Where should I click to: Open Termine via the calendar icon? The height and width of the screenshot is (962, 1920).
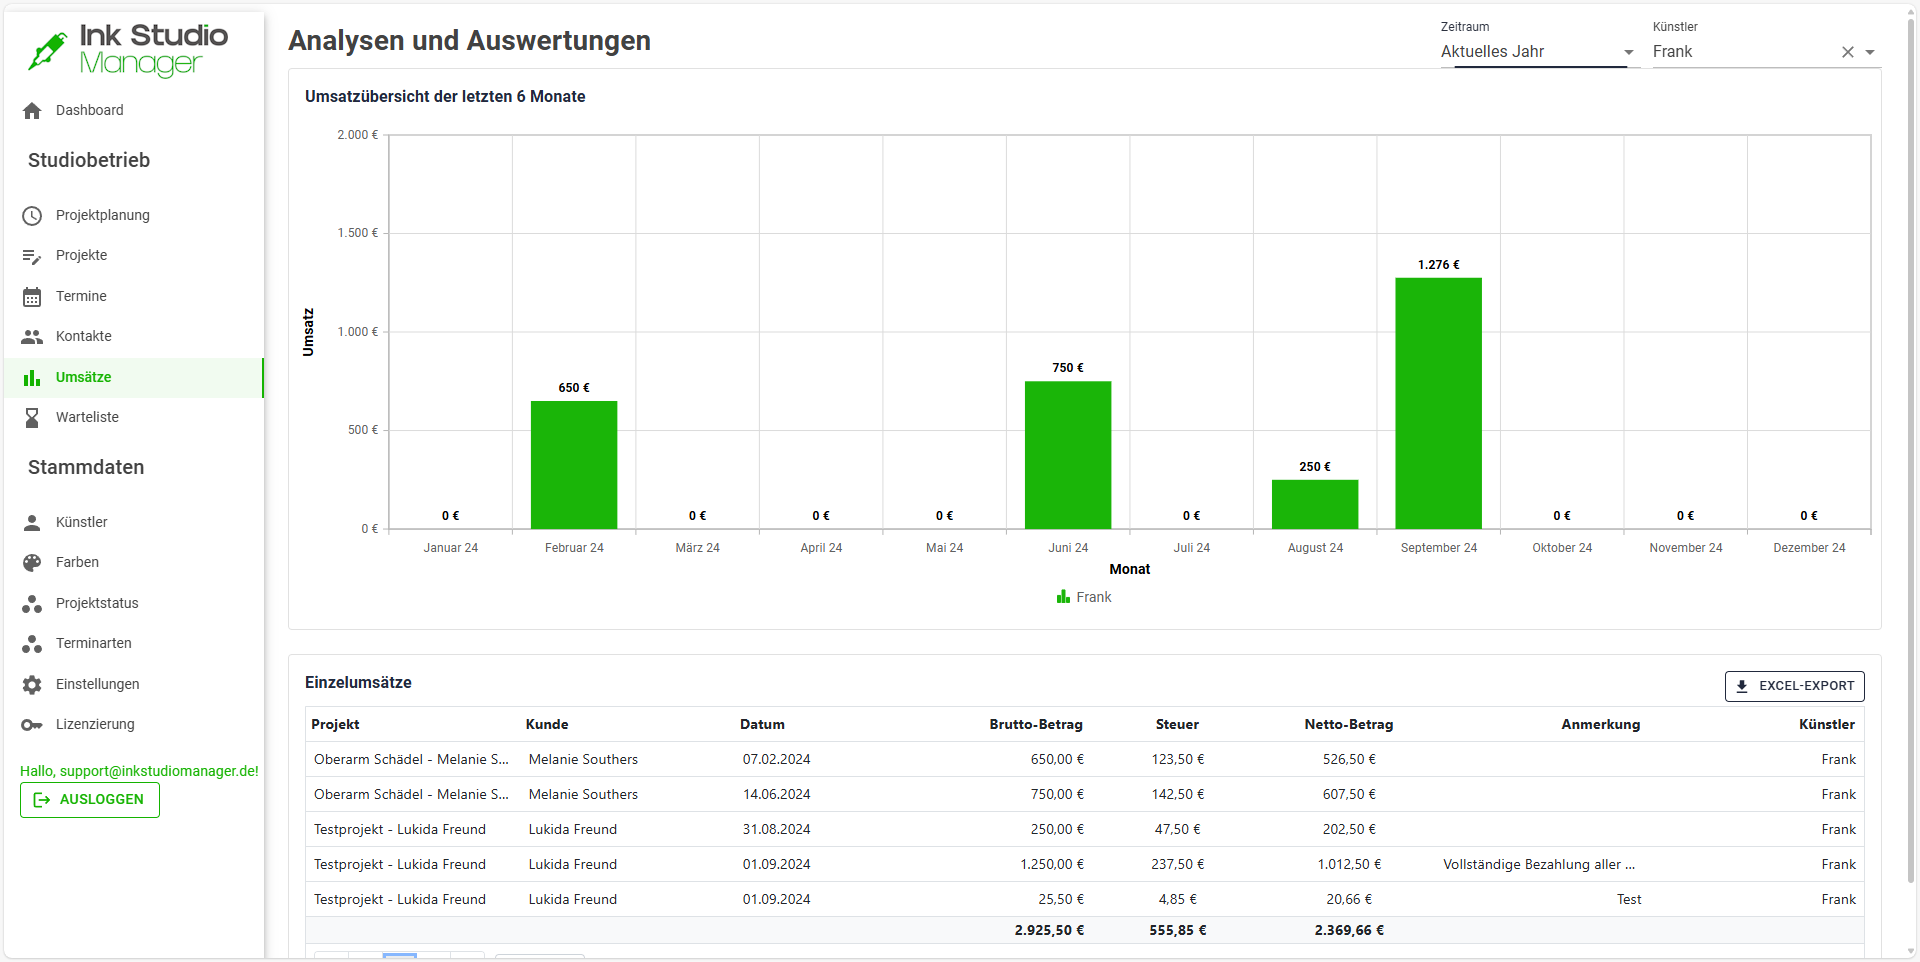tap(32, 297)
